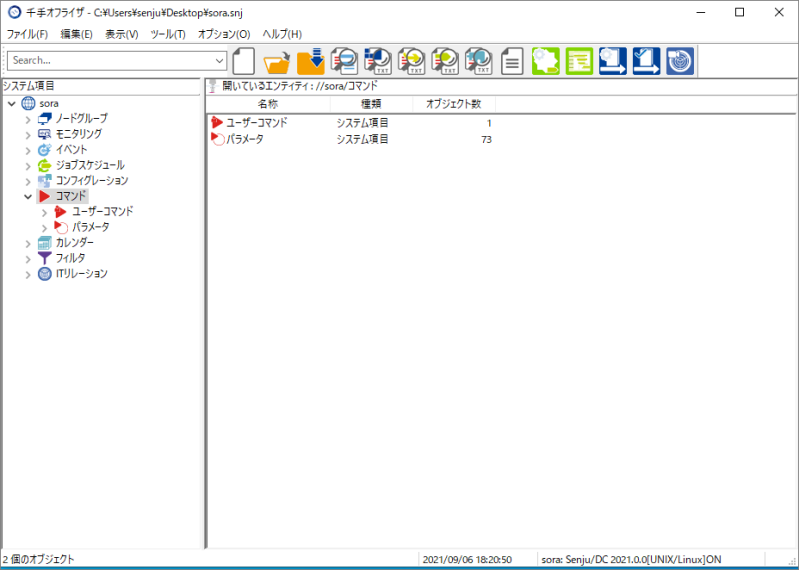The width and height of the screenshot is (799, 570).
Task: Sort list by 種類 column header
Action: (371, 104)
